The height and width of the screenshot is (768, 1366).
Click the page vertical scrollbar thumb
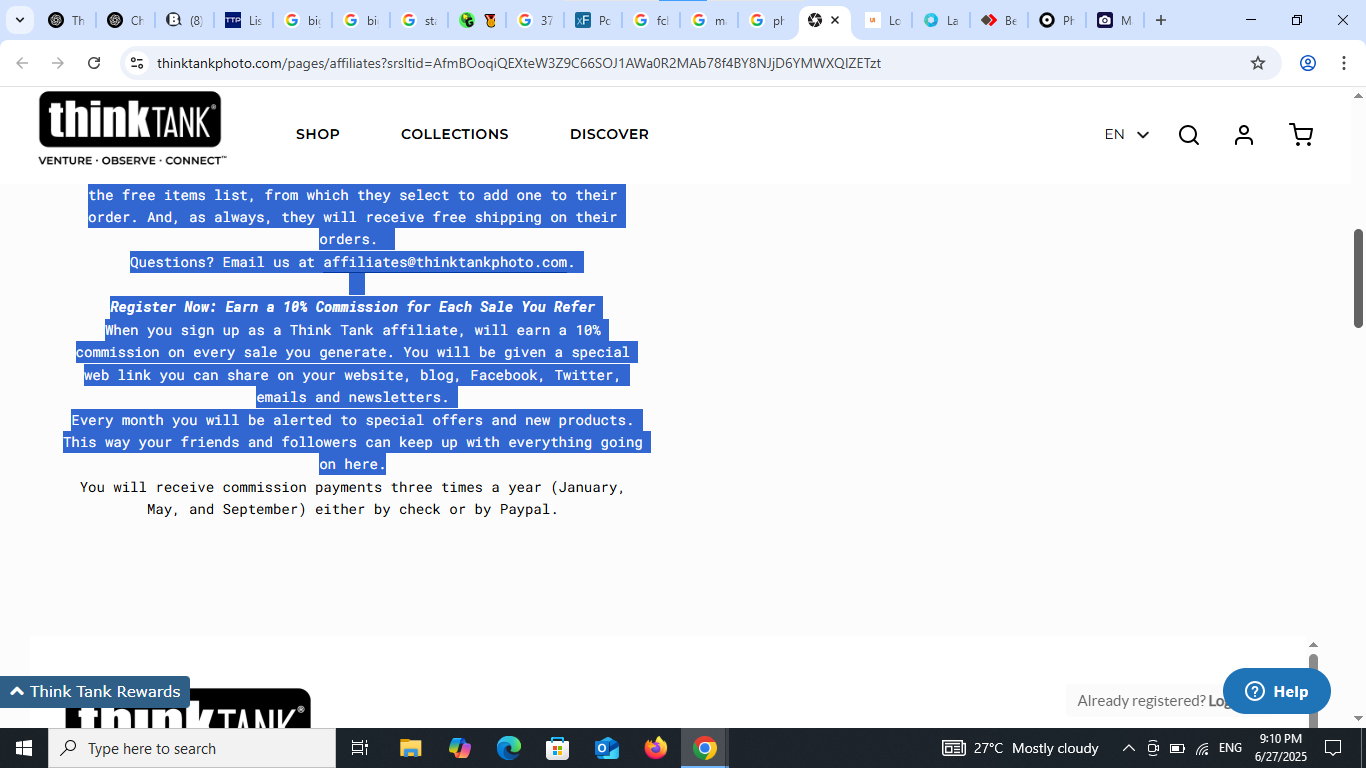pyautogui.click(x=1358, y=278)
